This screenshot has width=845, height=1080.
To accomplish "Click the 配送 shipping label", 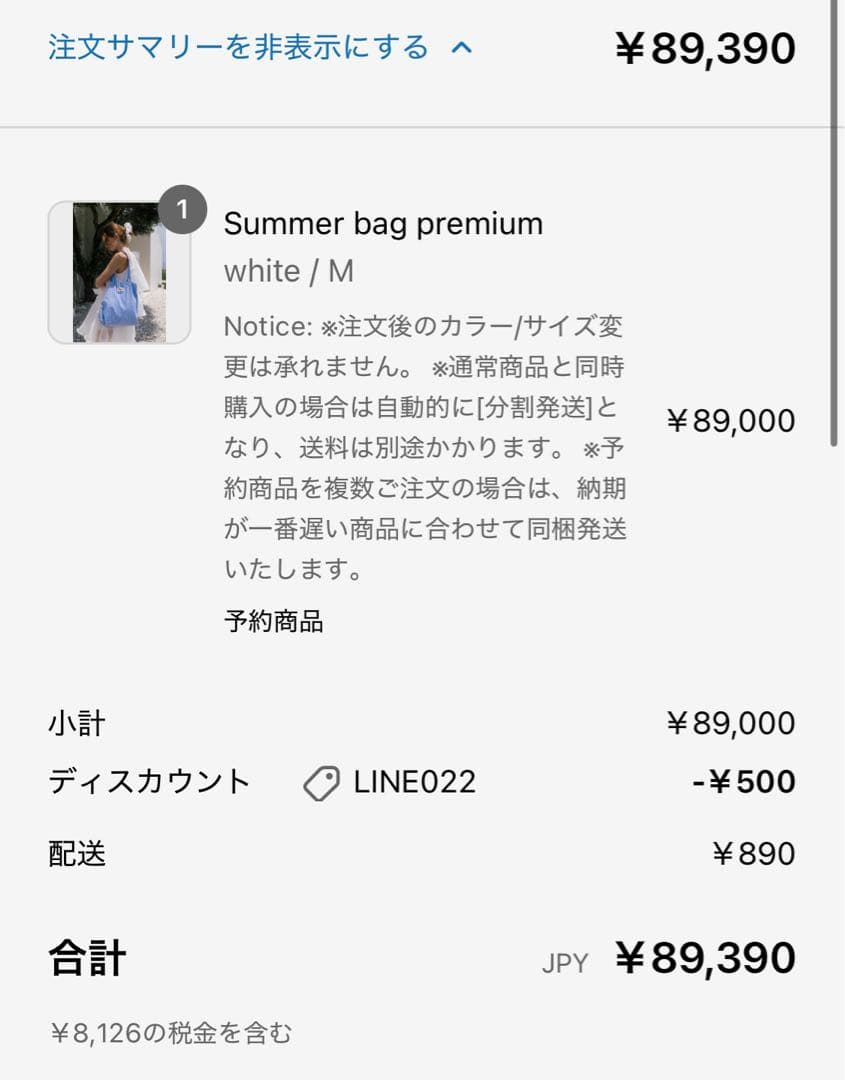I will pyautogui.click(x=76, y=853).
